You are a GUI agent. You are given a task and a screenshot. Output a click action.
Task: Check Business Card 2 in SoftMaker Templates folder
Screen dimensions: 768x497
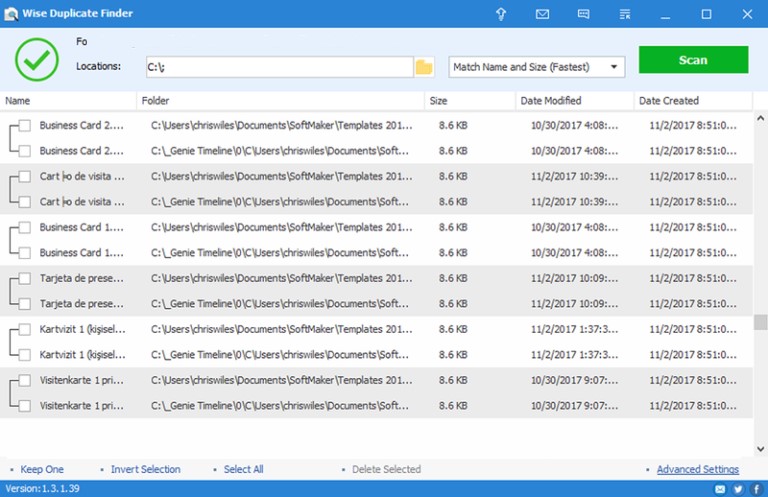pos(24,125)
